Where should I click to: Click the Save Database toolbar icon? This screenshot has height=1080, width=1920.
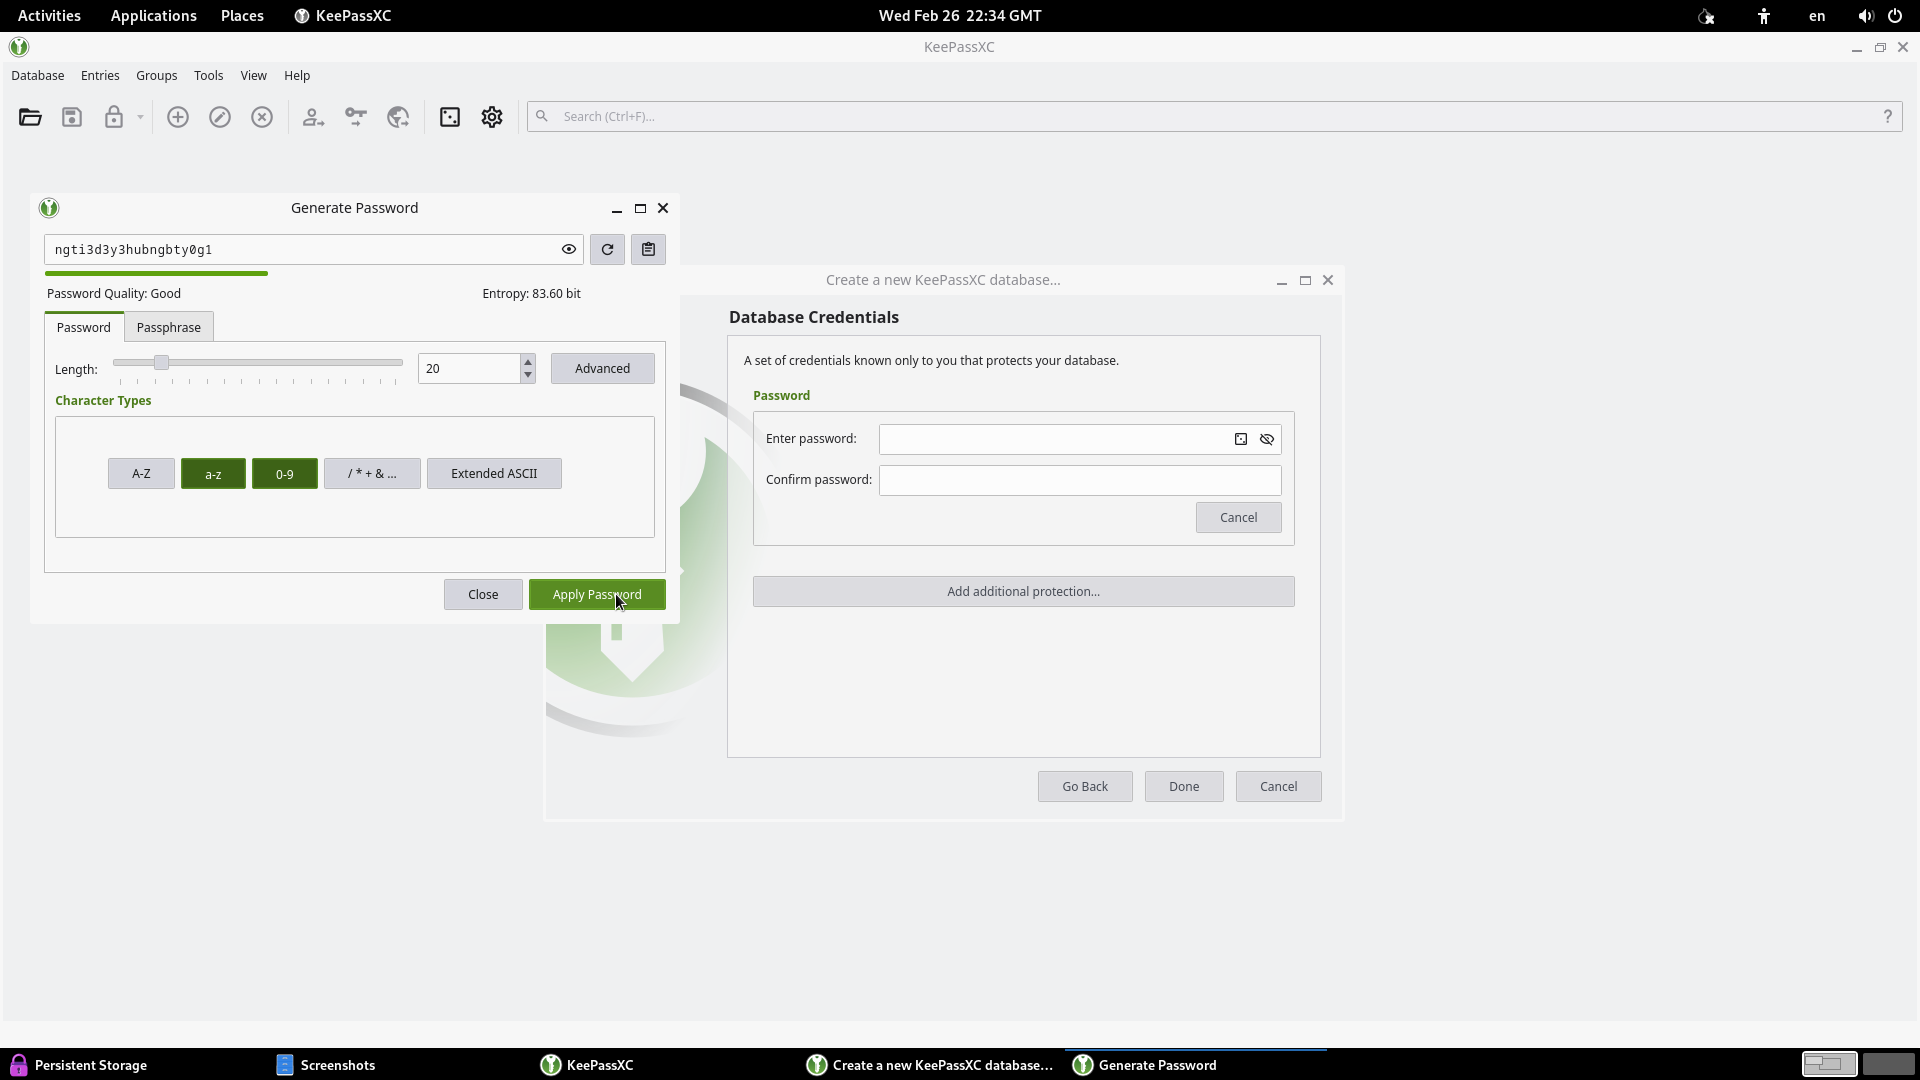coord(72,117)
